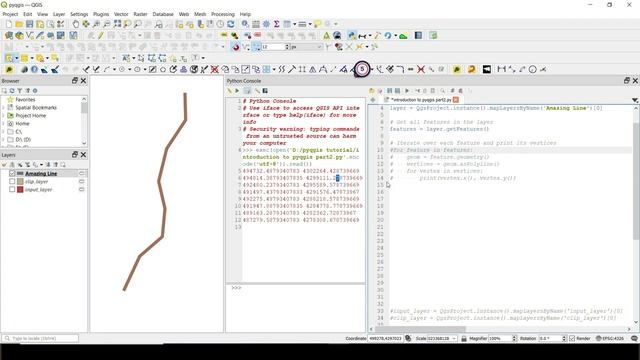Screen dimensions: 640x360
Task: Click the Filter Browser funnel icon
Action: coord(20,91)
